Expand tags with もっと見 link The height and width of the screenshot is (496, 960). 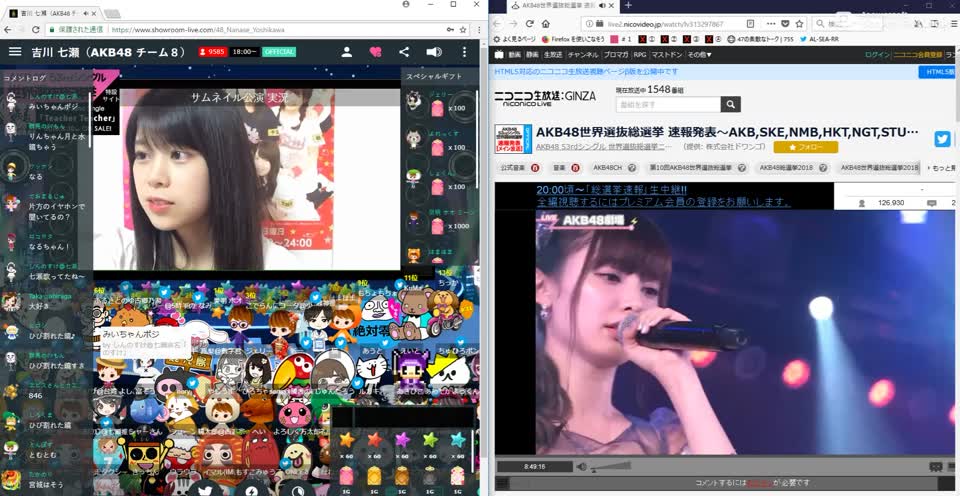pos(943,167)
